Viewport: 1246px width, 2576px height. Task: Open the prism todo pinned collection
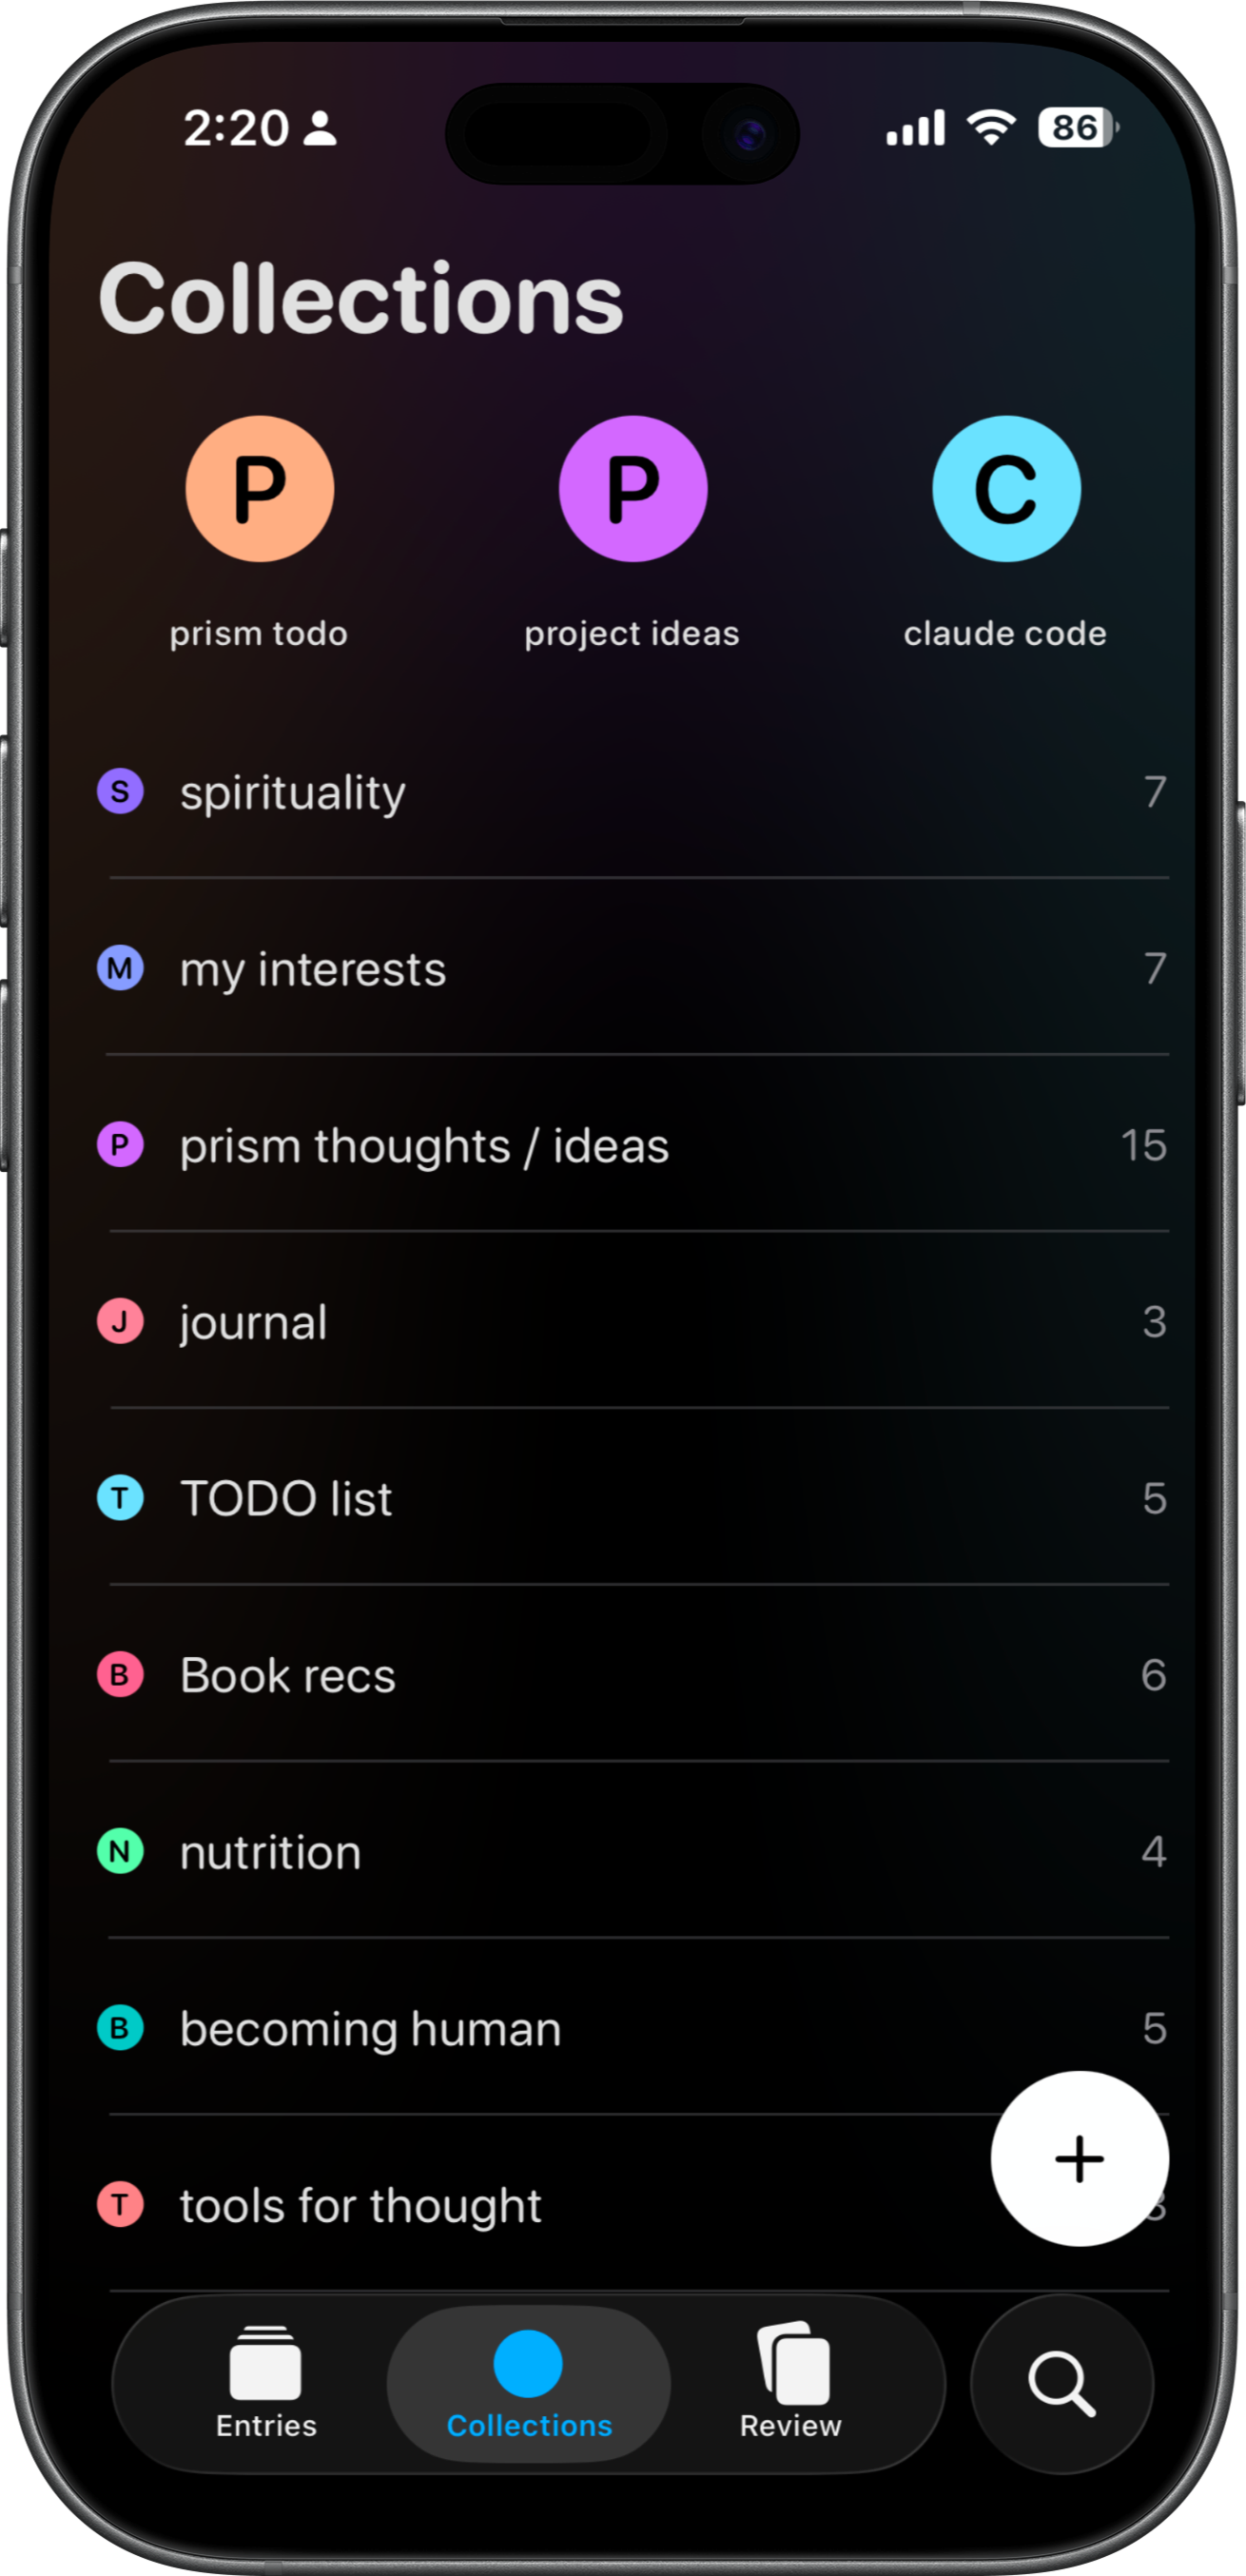tap(259, 490)
